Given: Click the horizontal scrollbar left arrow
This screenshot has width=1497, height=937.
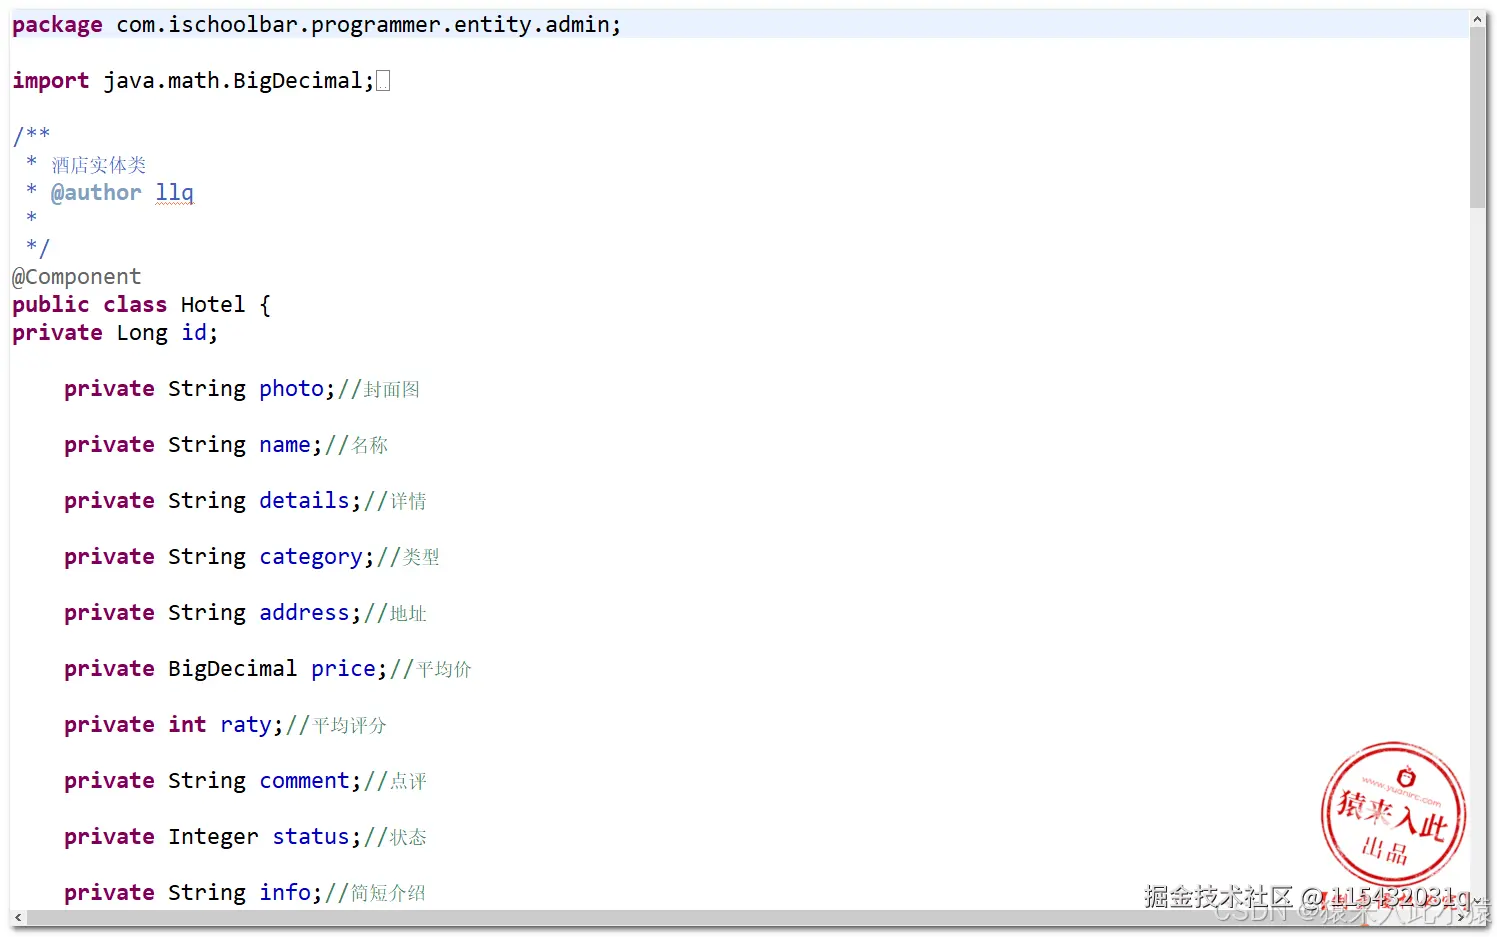Looking at the screenshot, I should point(18,917).
